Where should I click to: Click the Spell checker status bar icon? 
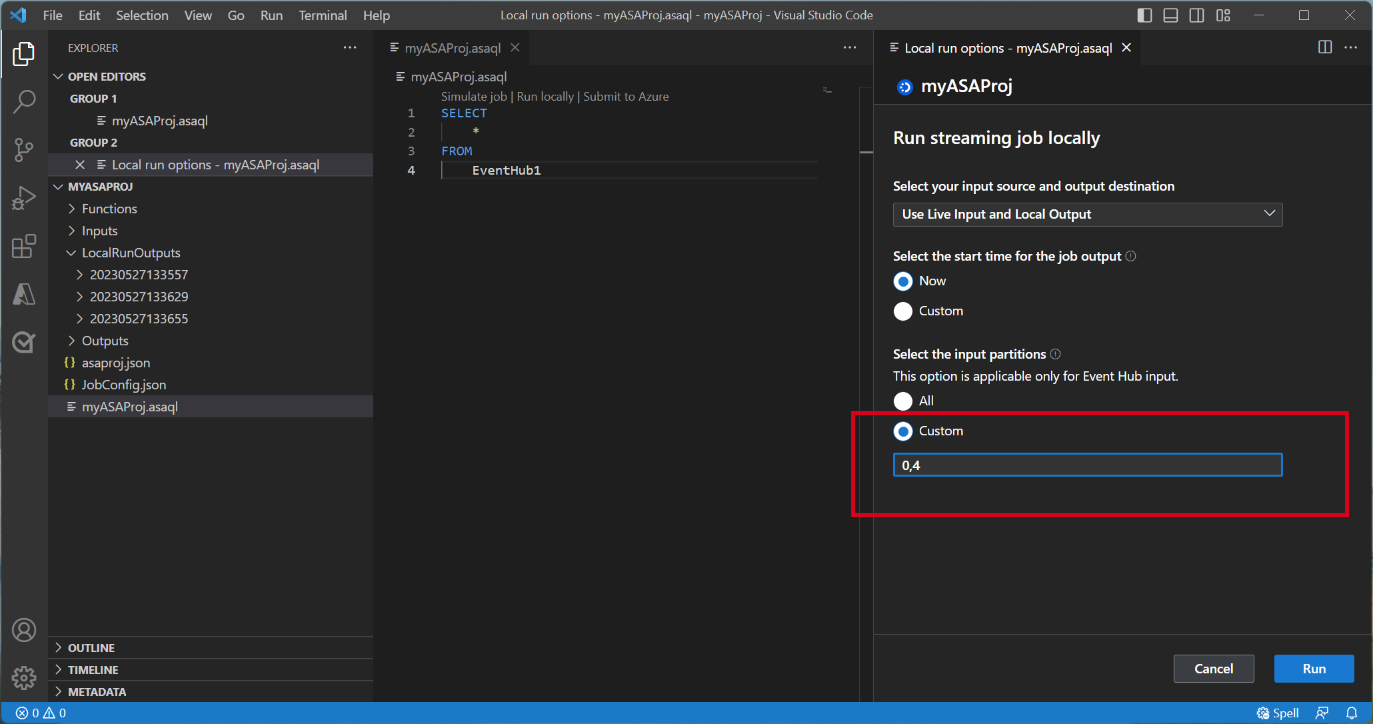pyautogui.click(x=1276, y=712)
